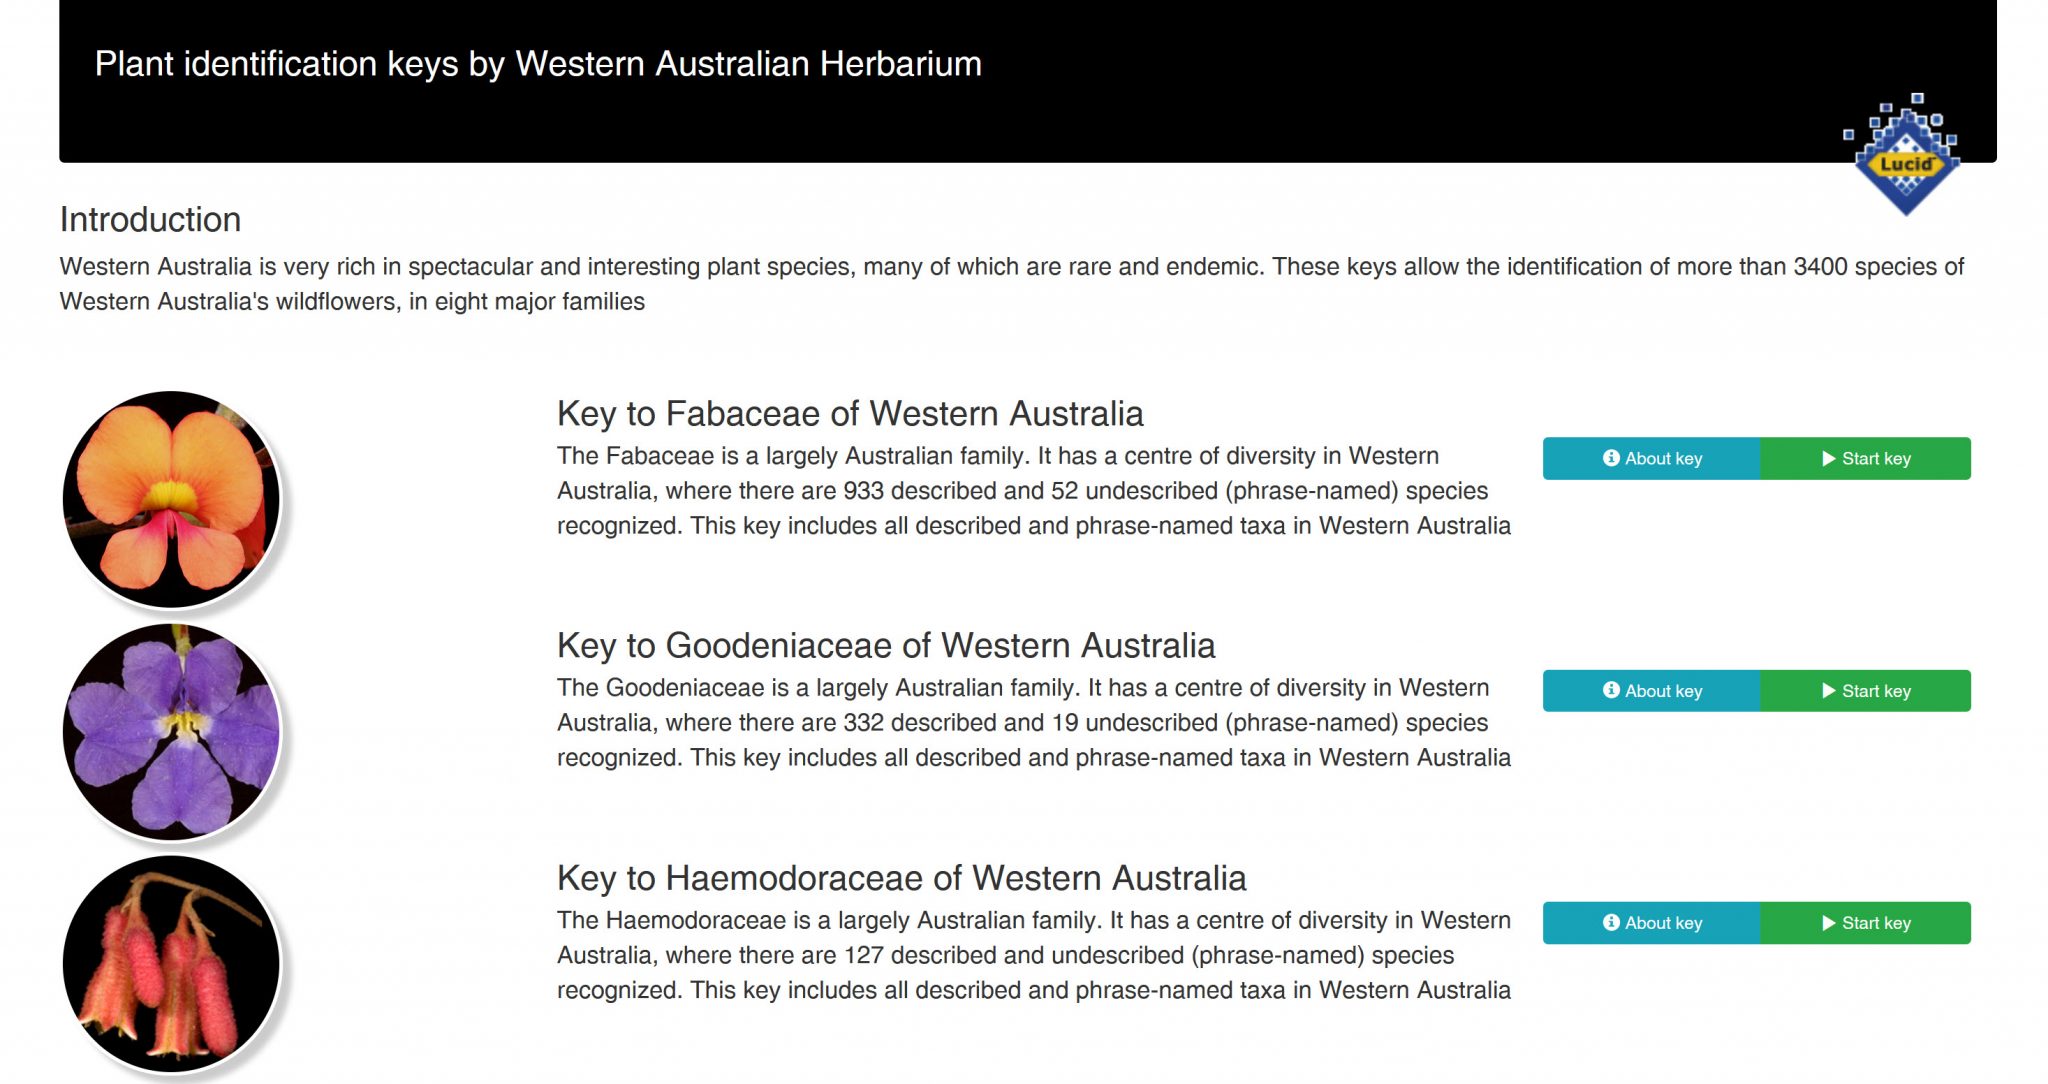The image size is (2048, 1084).
Task: Select the orange Fabaceae flower image
Action: 172,494
